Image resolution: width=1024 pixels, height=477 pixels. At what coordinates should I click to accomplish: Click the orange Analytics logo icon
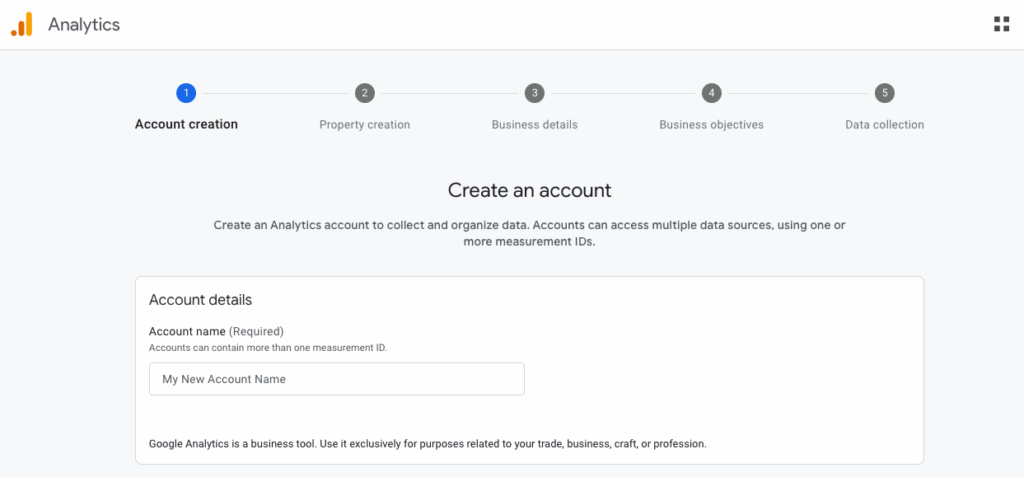[22, 25]
